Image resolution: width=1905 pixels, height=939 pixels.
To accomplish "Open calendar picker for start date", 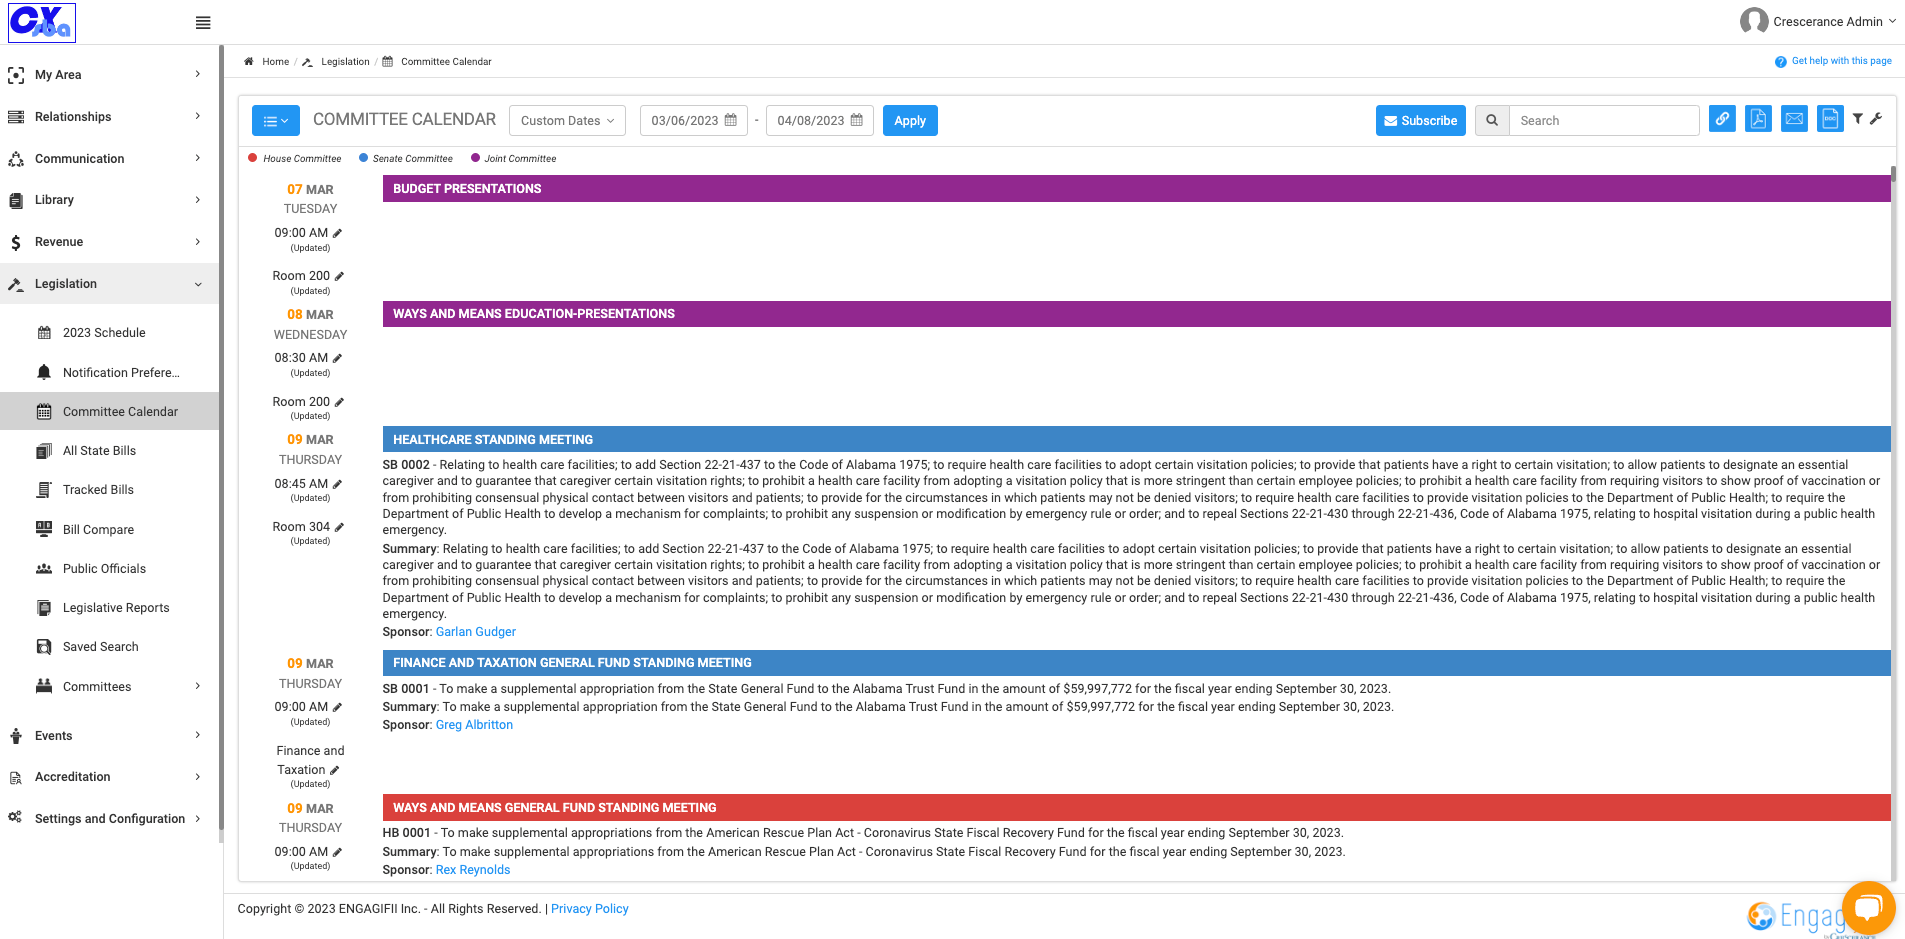I will point(731,120).
